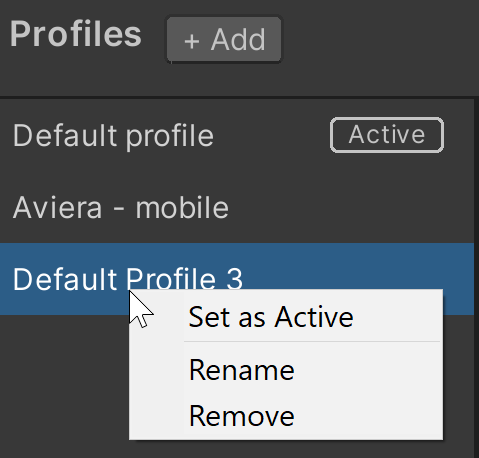Click the Add profile button
The width and height of the screenshot is (479, 458).
tap(224, 39)
